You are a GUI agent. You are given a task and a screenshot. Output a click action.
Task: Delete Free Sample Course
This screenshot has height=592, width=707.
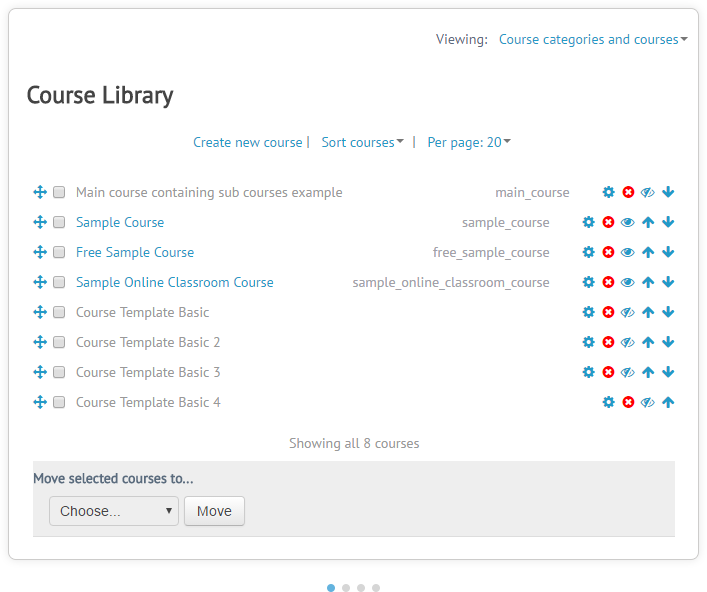pos(608,252)
